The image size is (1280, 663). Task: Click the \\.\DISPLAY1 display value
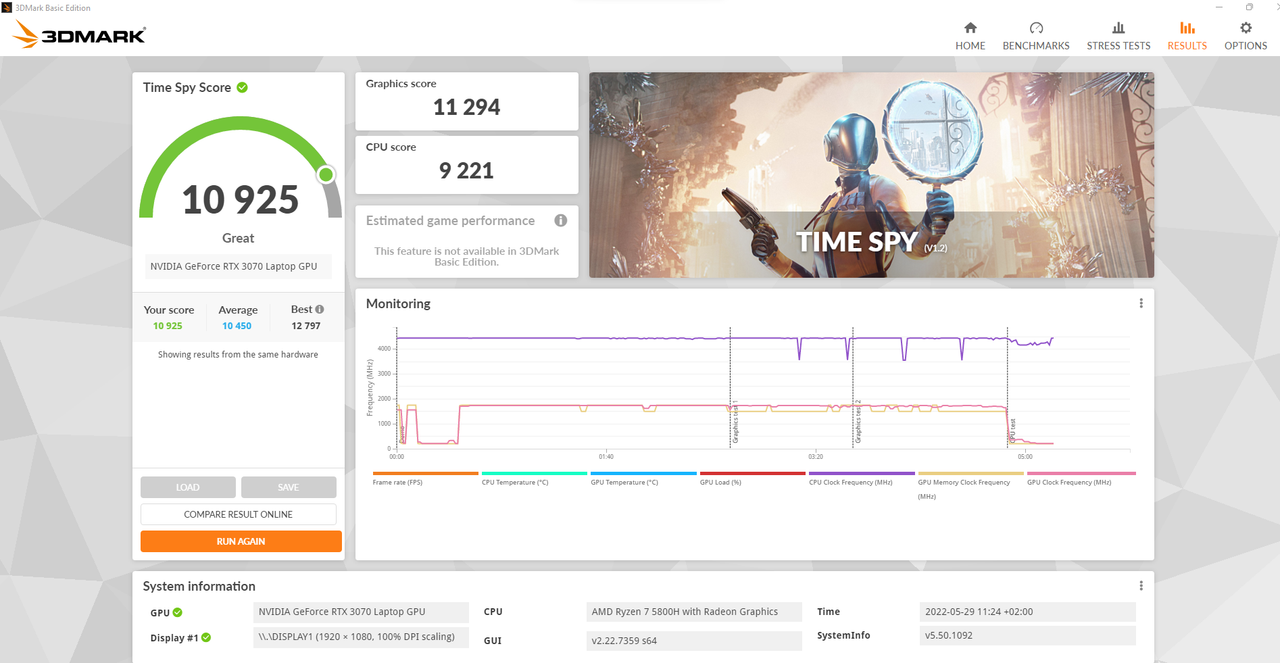pyautogui.click(x=360, y=637)
